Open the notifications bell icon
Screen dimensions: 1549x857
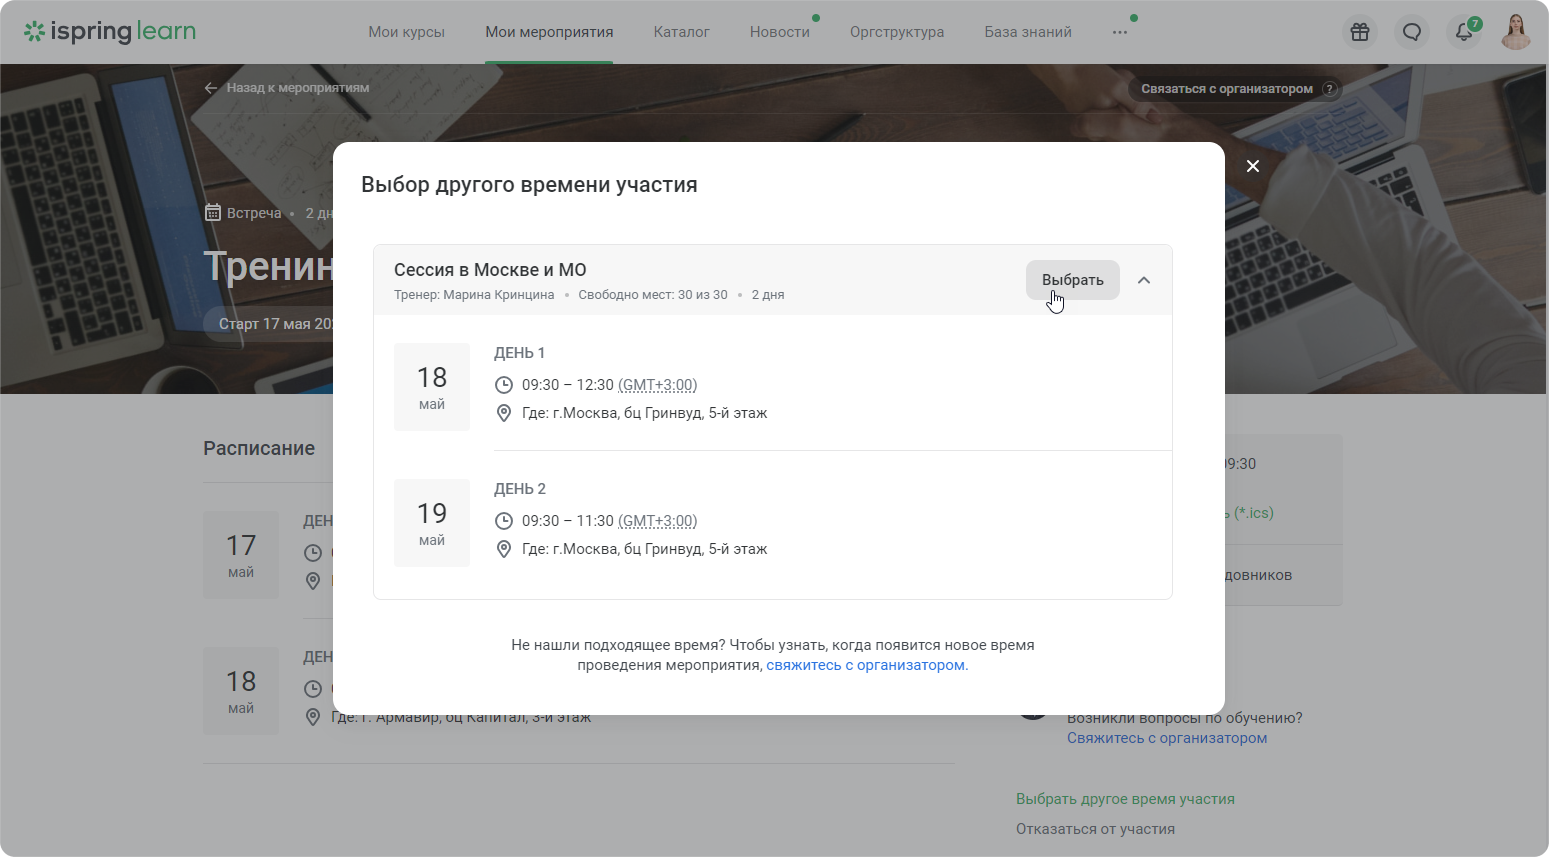point(1464,32)
